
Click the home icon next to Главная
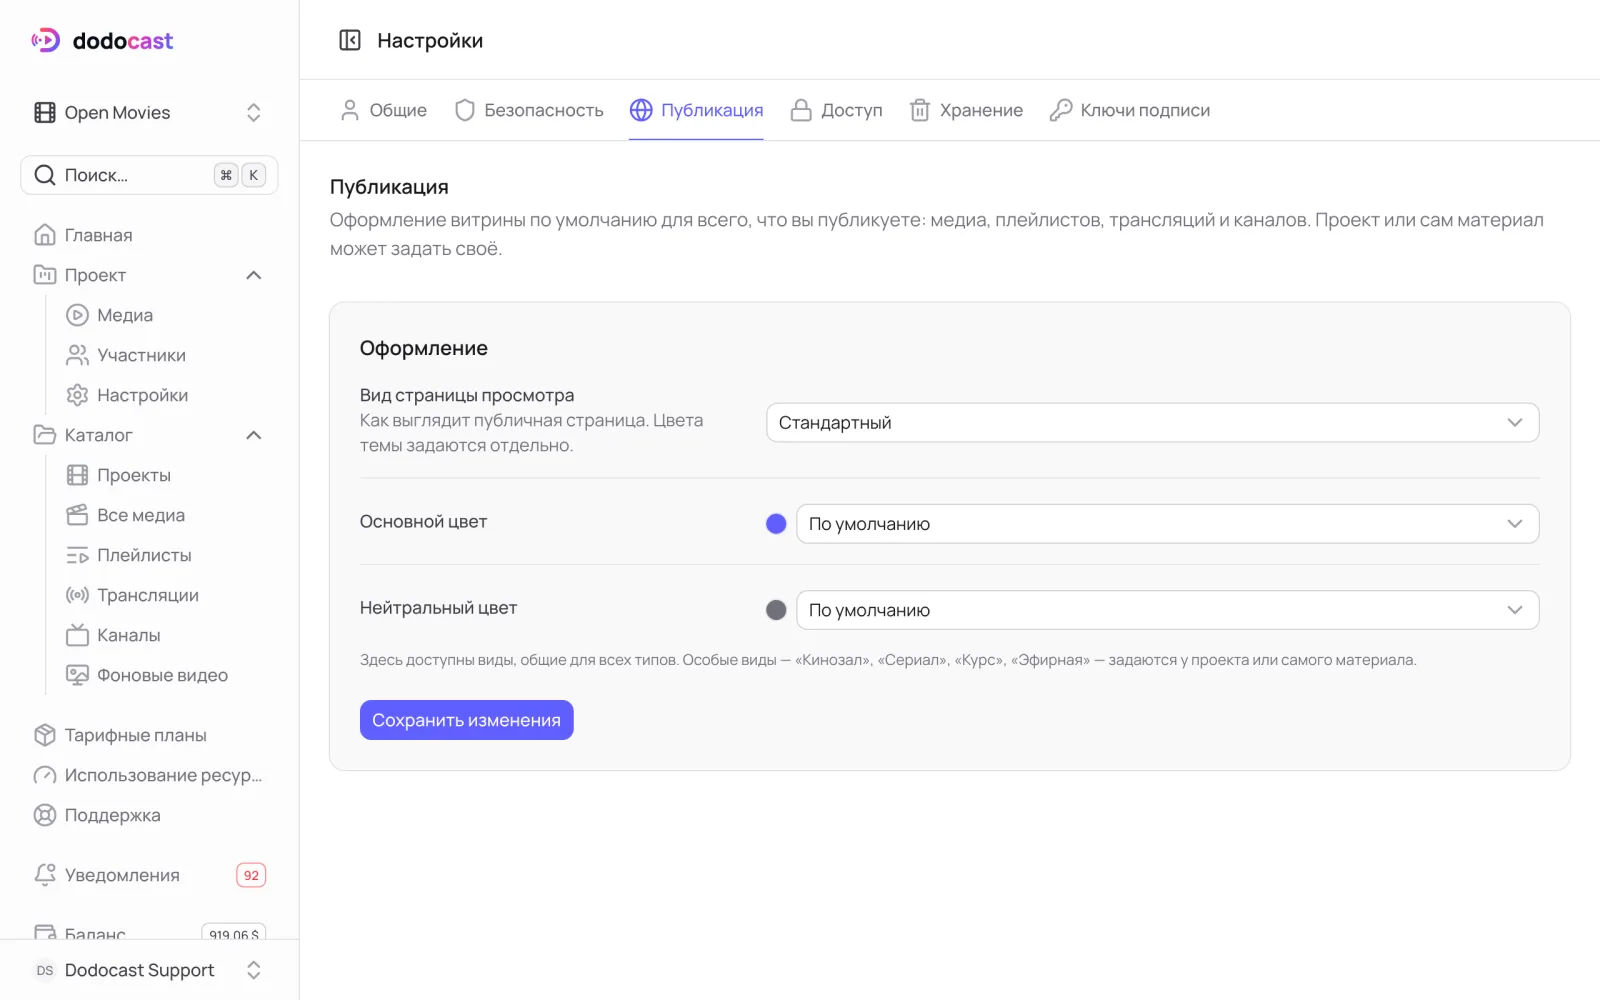[45, 235]
